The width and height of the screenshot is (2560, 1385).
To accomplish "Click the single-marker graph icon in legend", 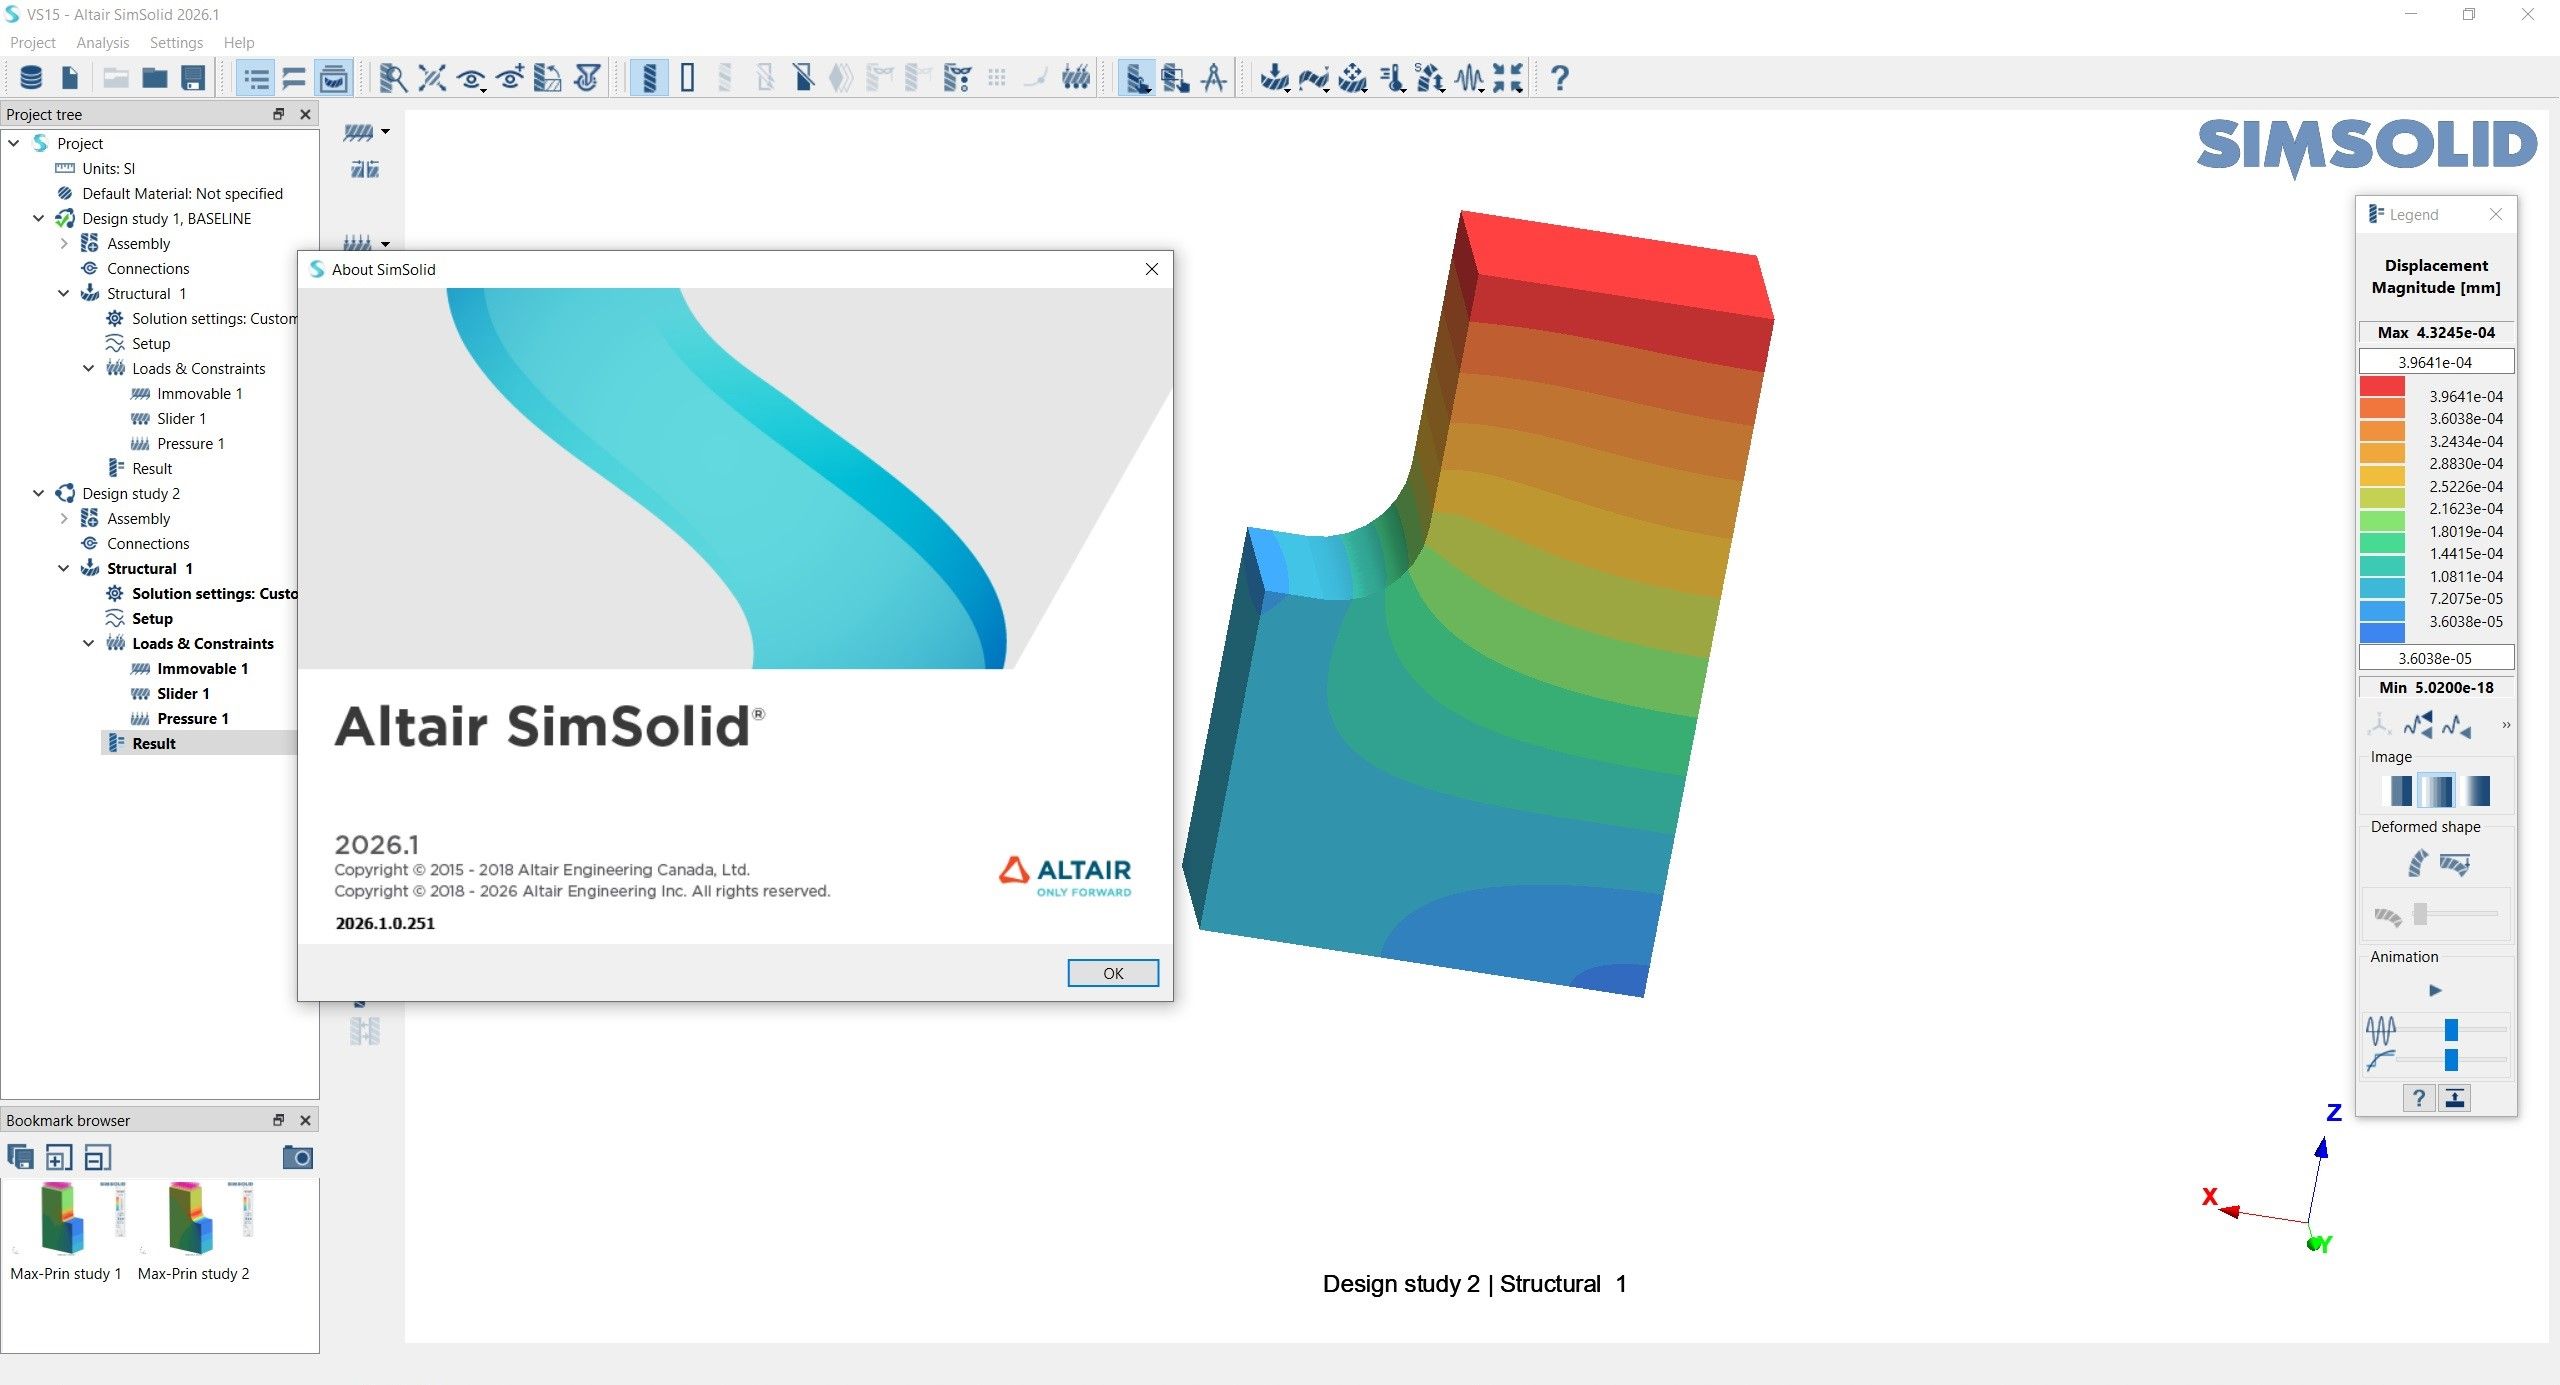I will 2457,724.
